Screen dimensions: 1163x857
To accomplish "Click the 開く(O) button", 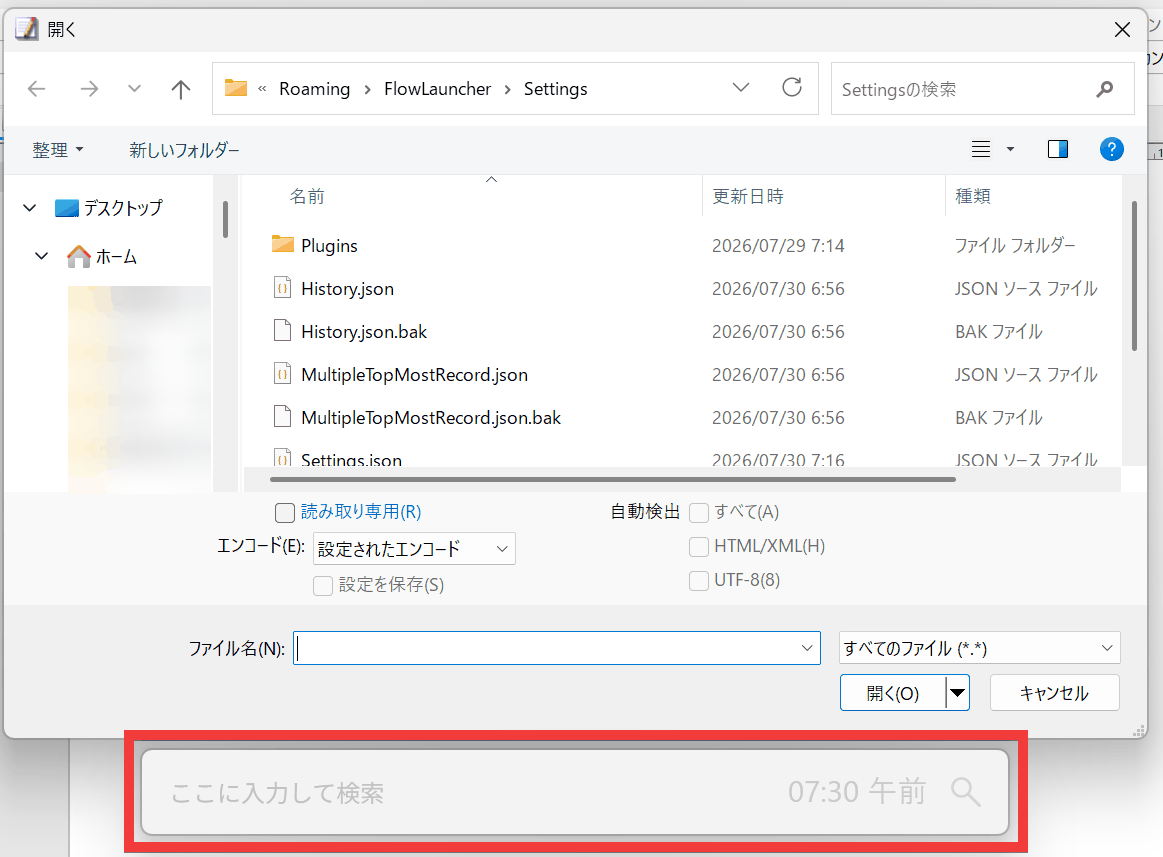I will pyautogui.click(x=892, y=693).
